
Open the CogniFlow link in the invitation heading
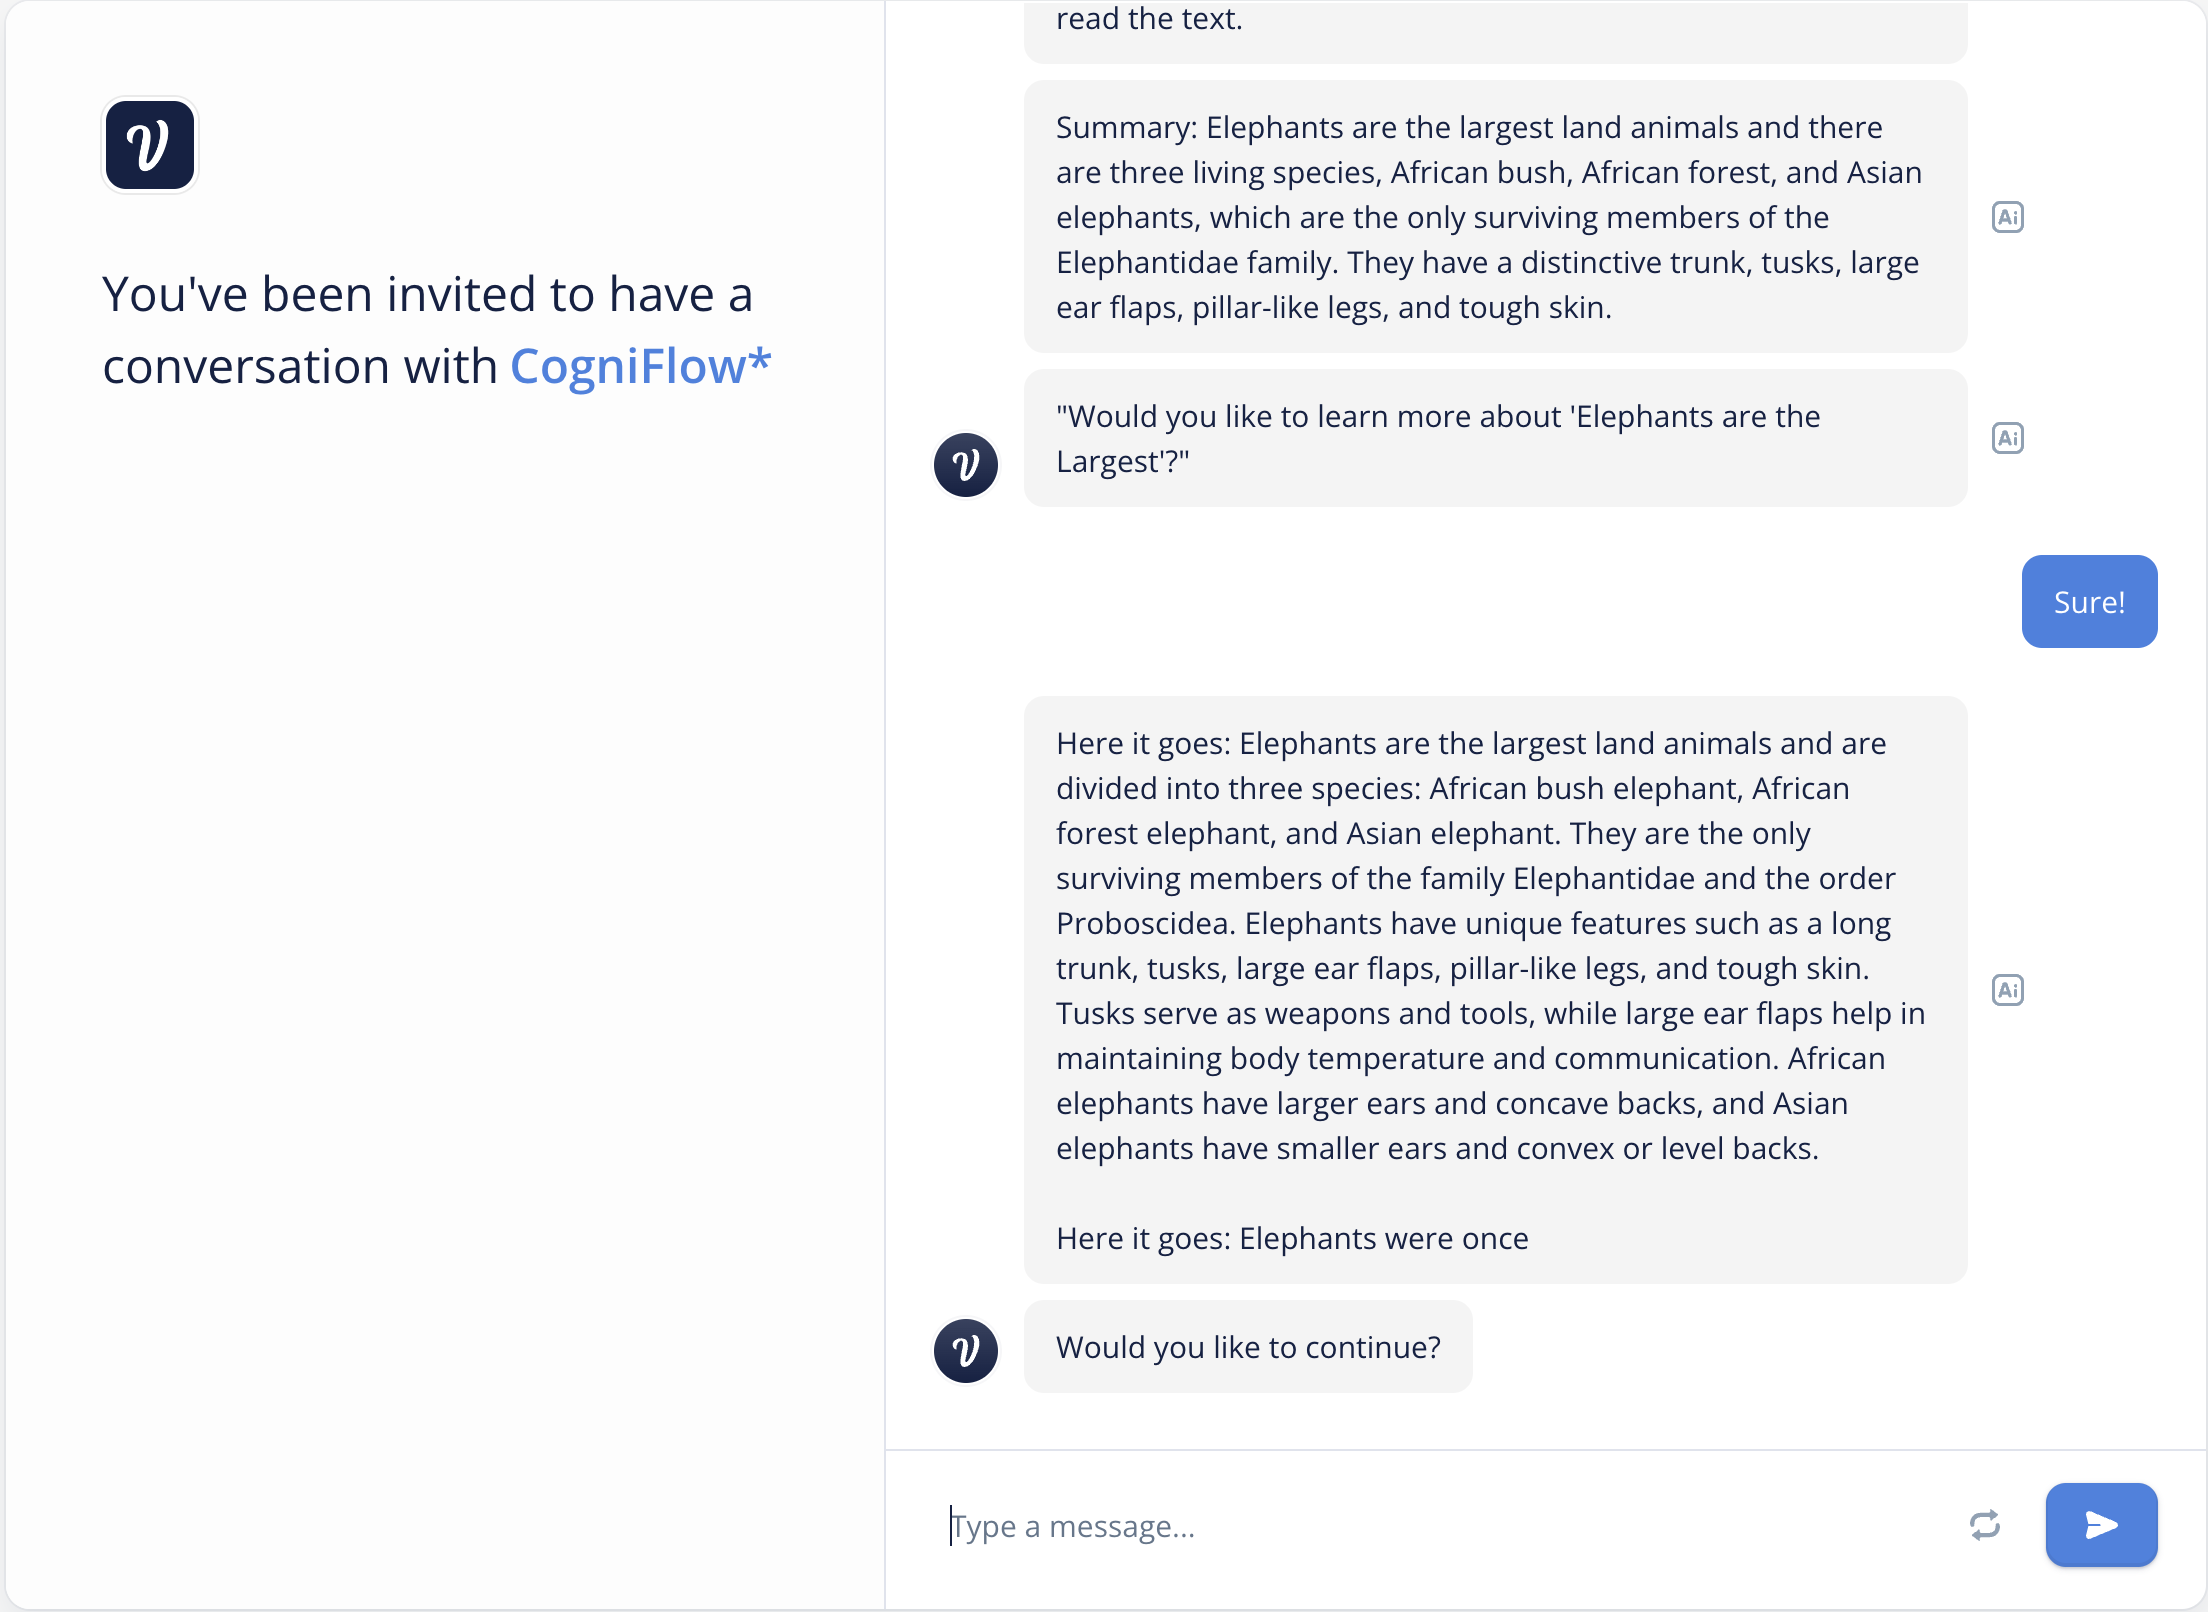(640, 367)
